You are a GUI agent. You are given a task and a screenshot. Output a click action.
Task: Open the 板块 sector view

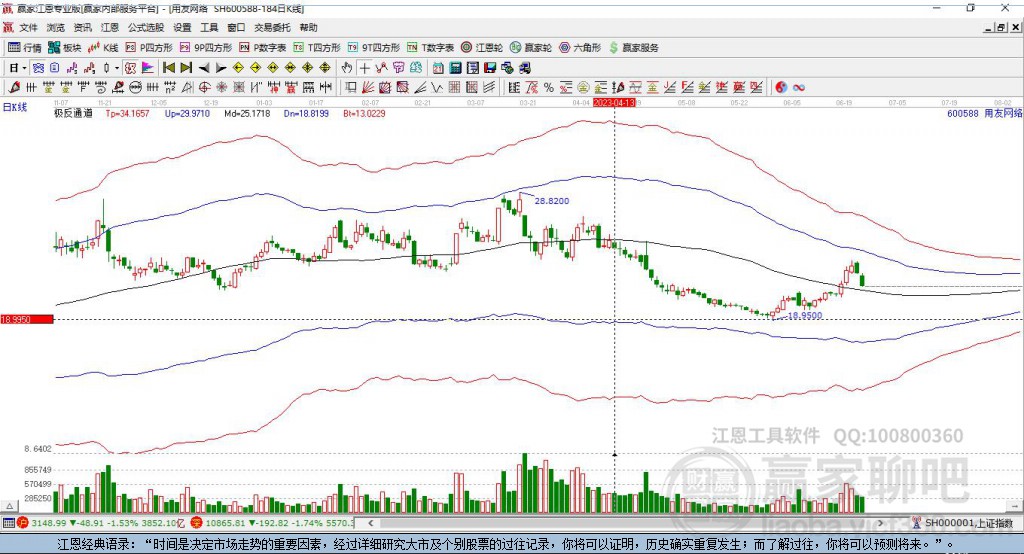tap(64, 48)
